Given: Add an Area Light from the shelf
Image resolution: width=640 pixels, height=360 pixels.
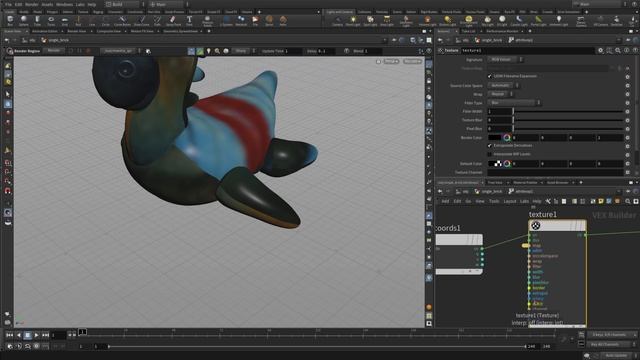Looking at the screenshot, I should [x=387, y=20].
